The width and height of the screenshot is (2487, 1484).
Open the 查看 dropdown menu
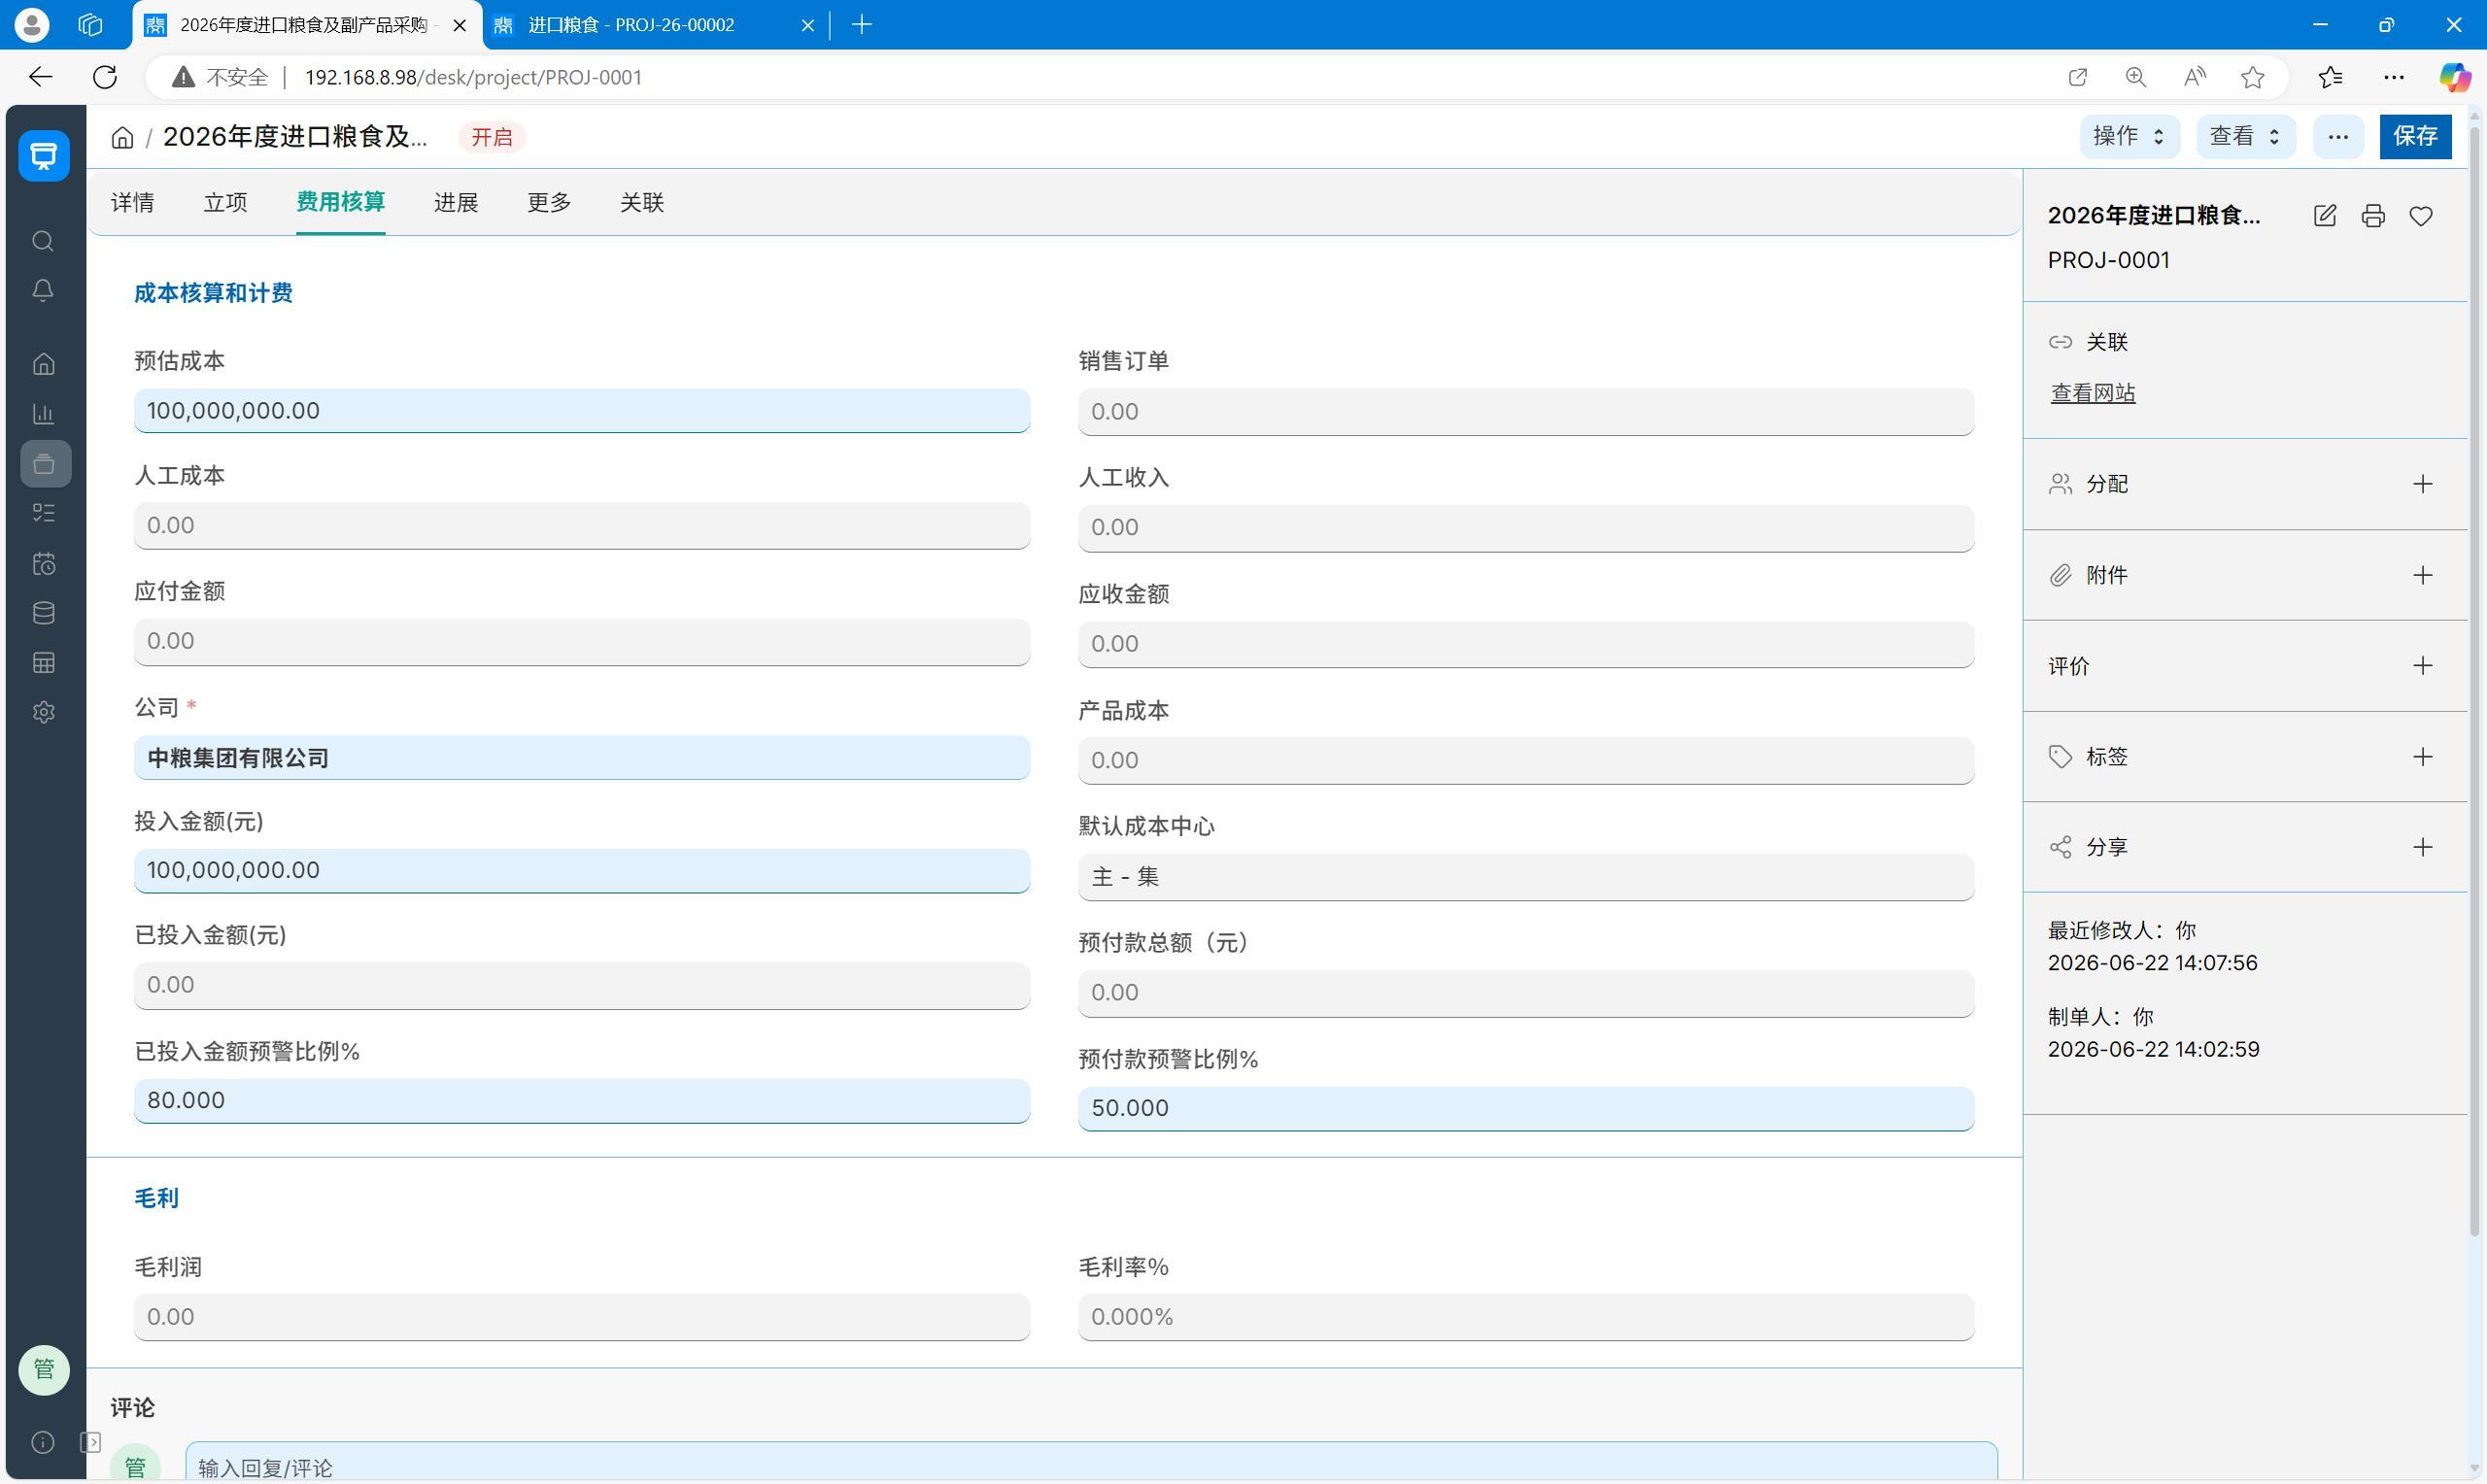[x=2246, y=136]
